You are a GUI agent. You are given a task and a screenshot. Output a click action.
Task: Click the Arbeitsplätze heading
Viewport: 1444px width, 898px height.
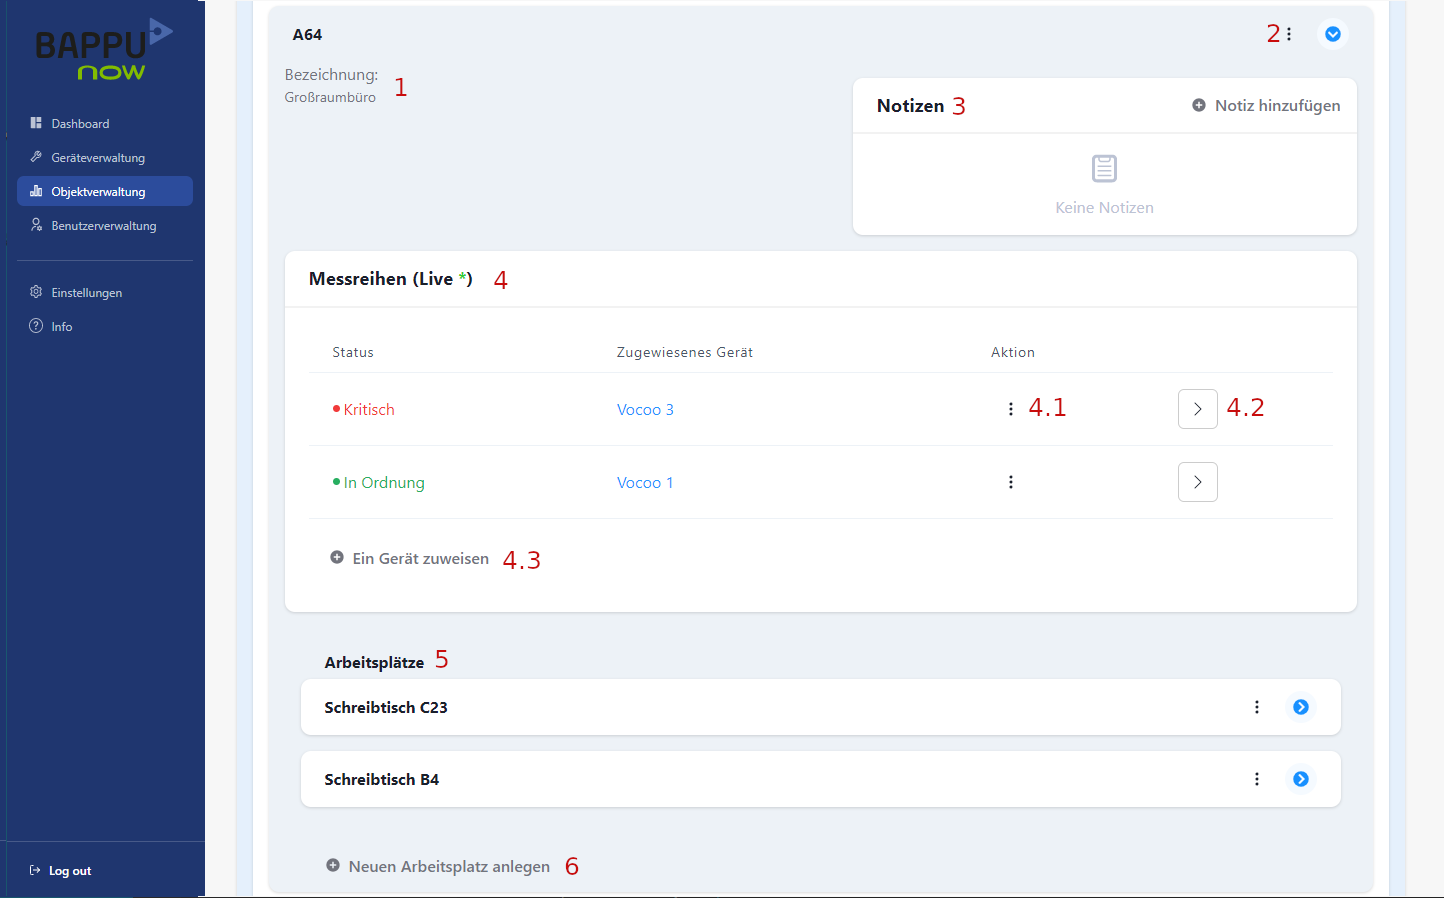tap(374, 662)
